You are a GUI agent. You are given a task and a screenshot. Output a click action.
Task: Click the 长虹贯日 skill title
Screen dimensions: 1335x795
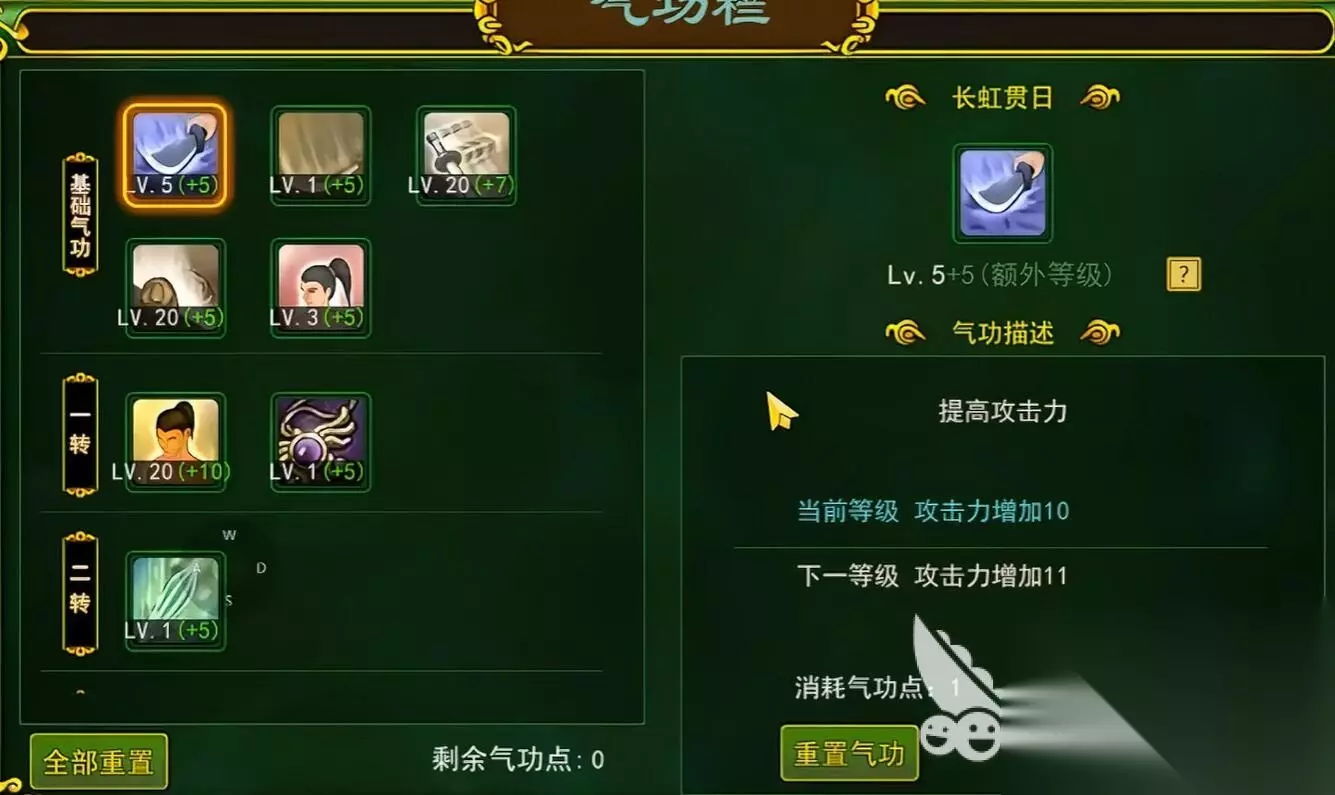(x=1003, y=98)
